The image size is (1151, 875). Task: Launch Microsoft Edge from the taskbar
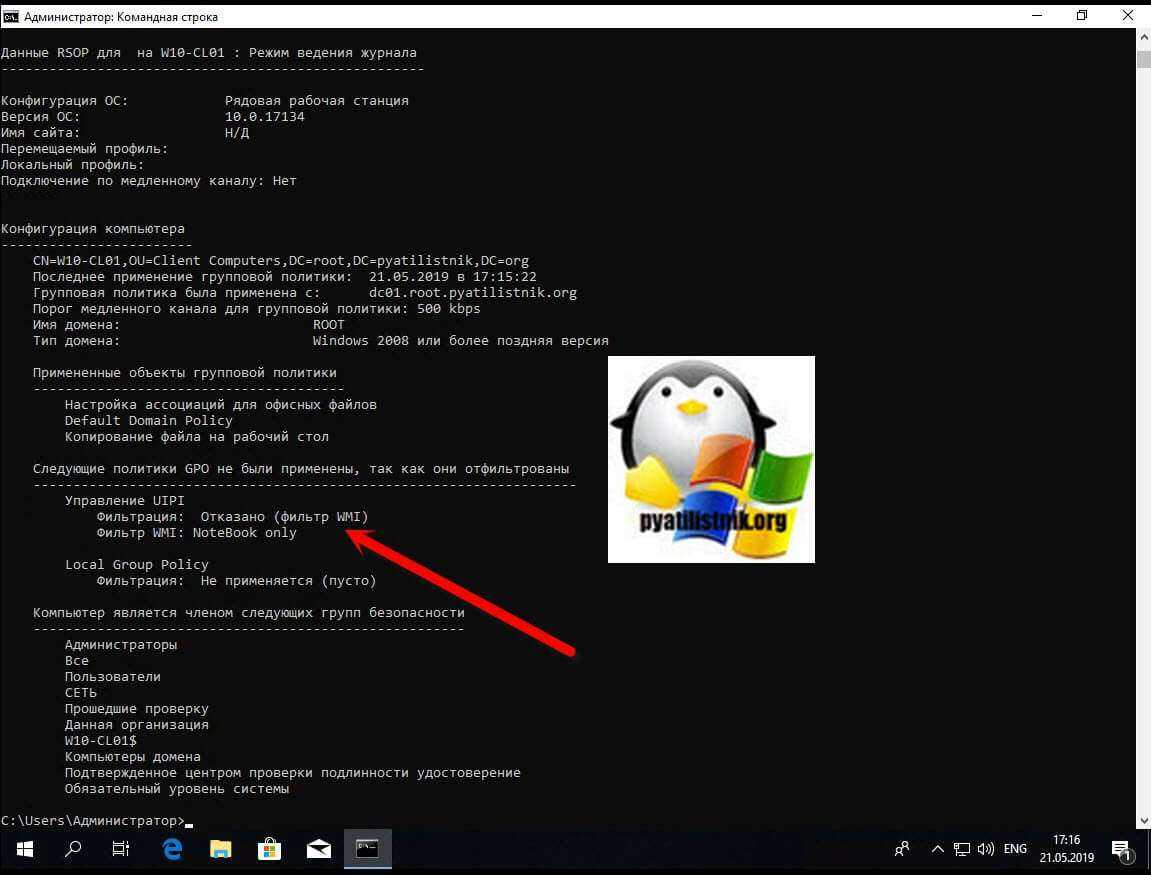pos(172,849)
